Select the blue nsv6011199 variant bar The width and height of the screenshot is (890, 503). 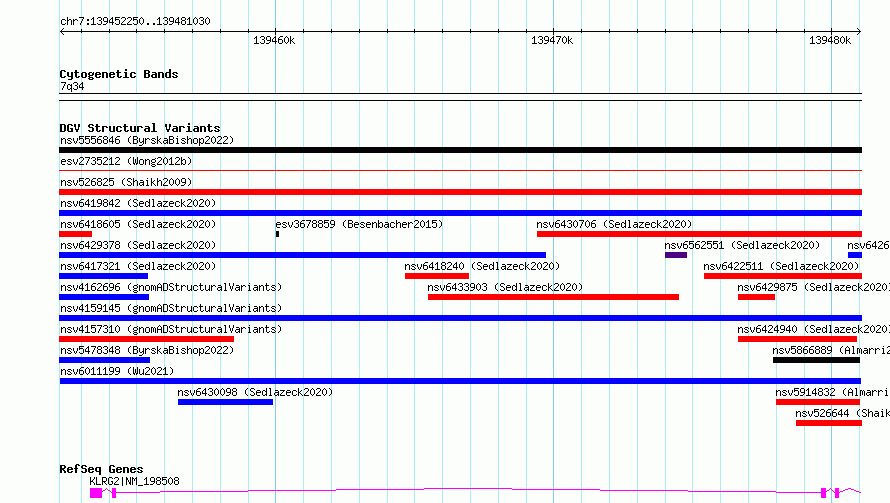[460, 381]
